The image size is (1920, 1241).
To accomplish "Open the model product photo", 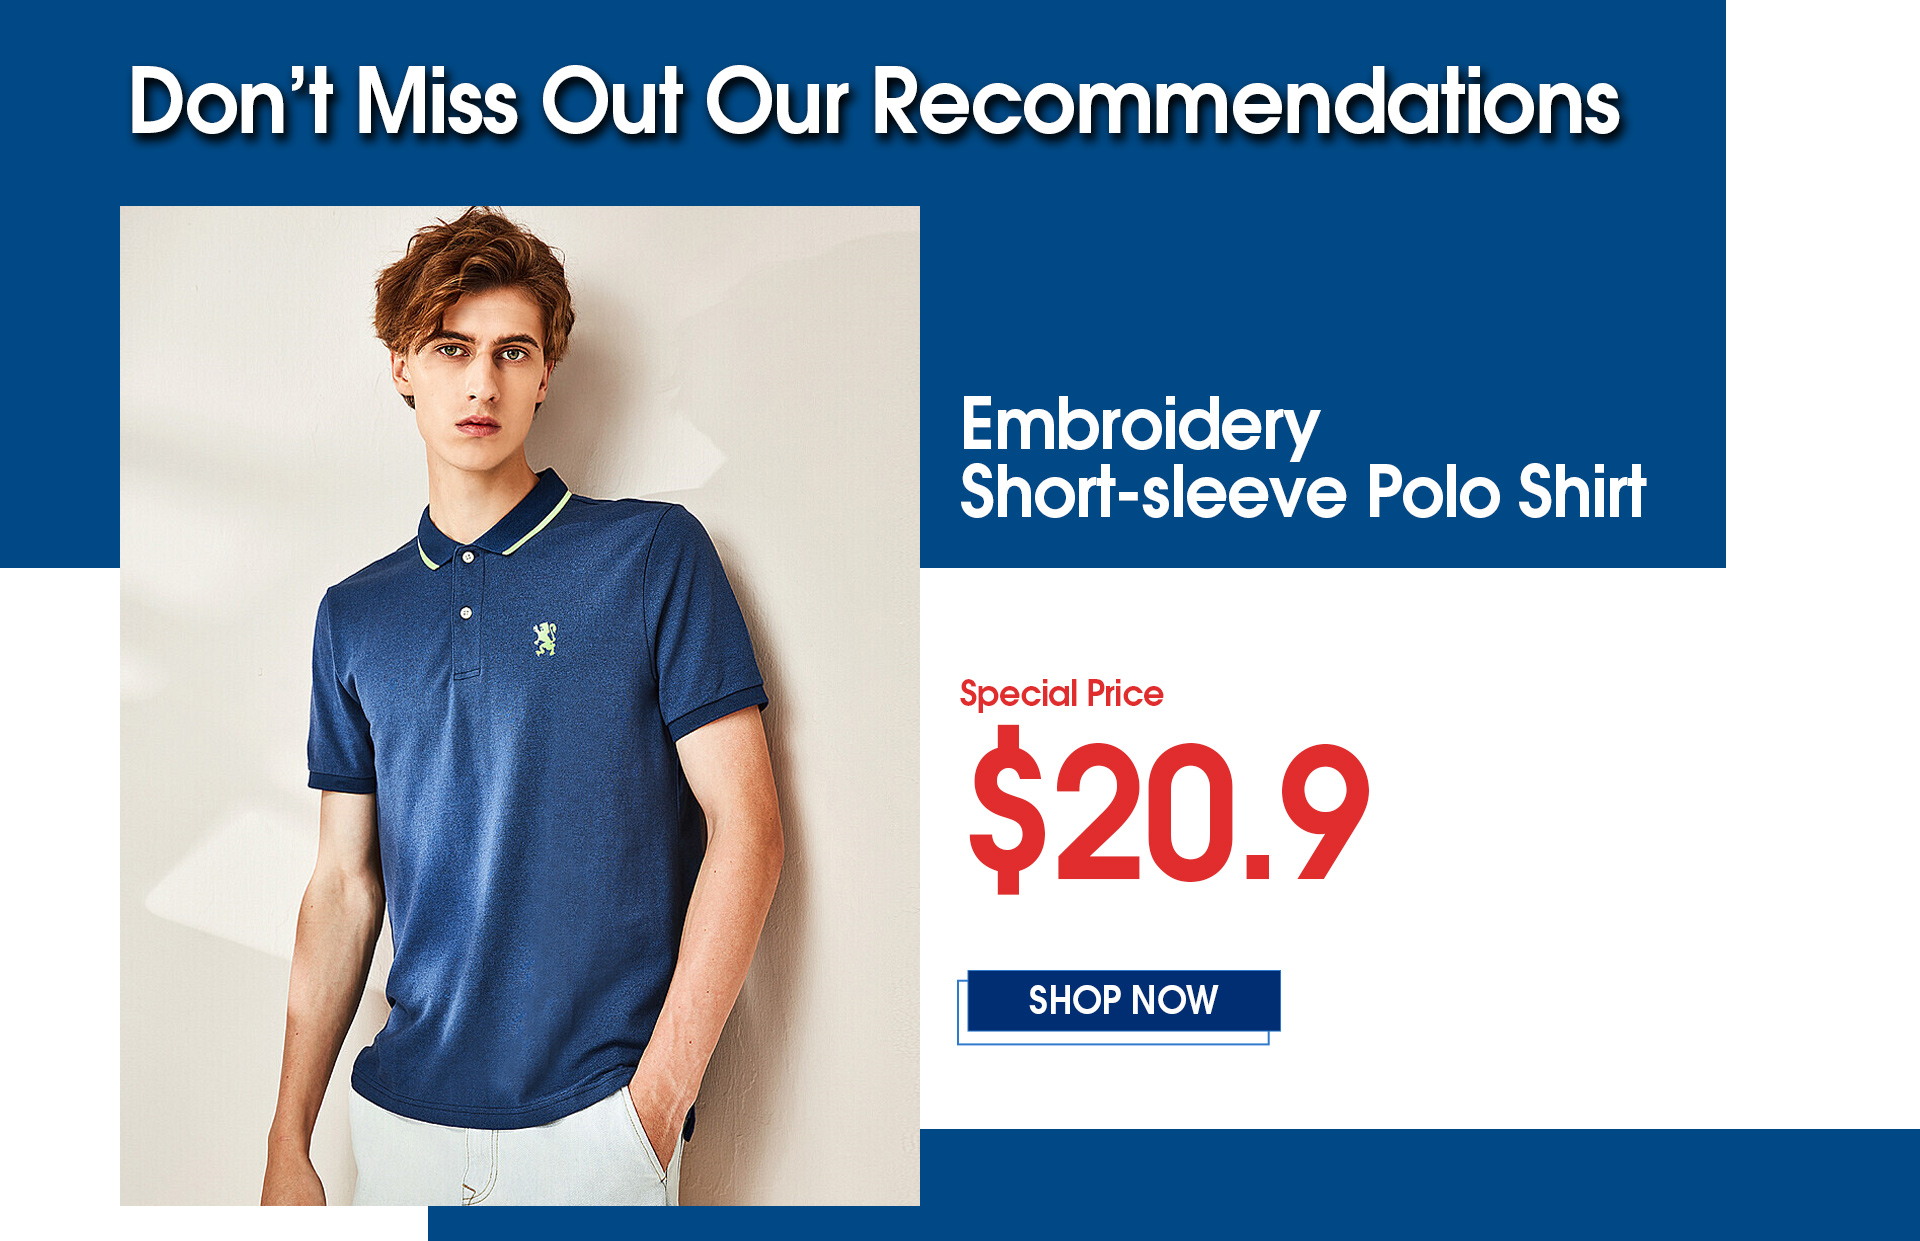I will [520, 706].
